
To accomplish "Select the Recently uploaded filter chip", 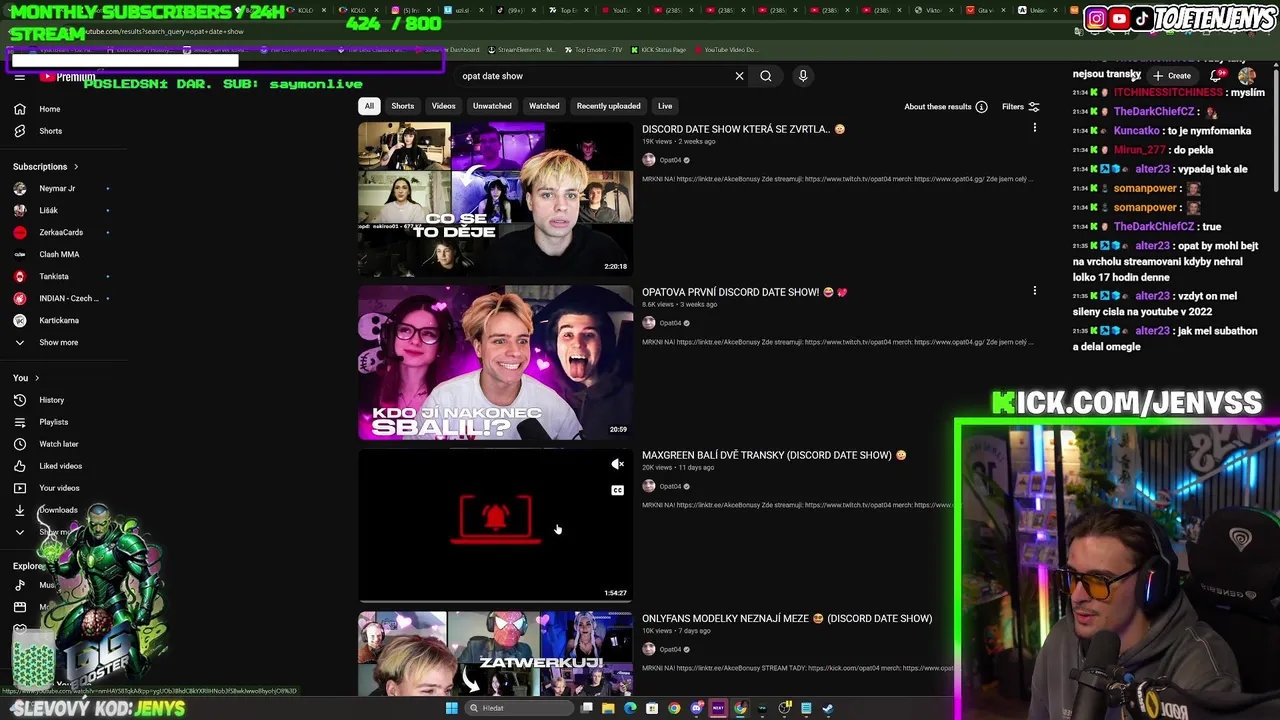I will [x=608, y=106].
